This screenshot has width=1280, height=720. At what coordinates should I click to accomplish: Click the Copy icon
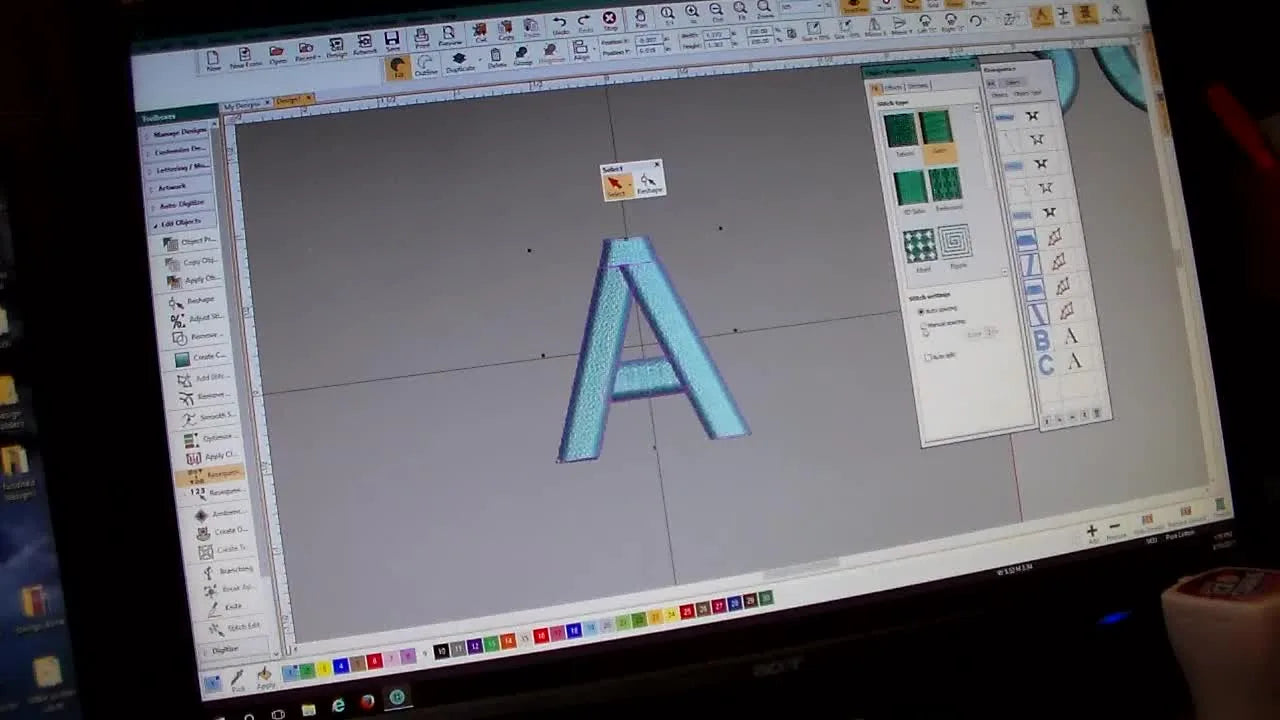point(507,31)
